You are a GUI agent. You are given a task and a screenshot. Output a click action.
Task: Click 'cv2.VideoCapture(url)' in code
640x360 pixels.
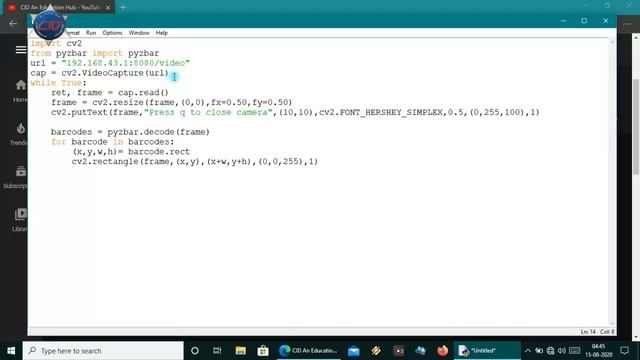[x=115, y=73]
